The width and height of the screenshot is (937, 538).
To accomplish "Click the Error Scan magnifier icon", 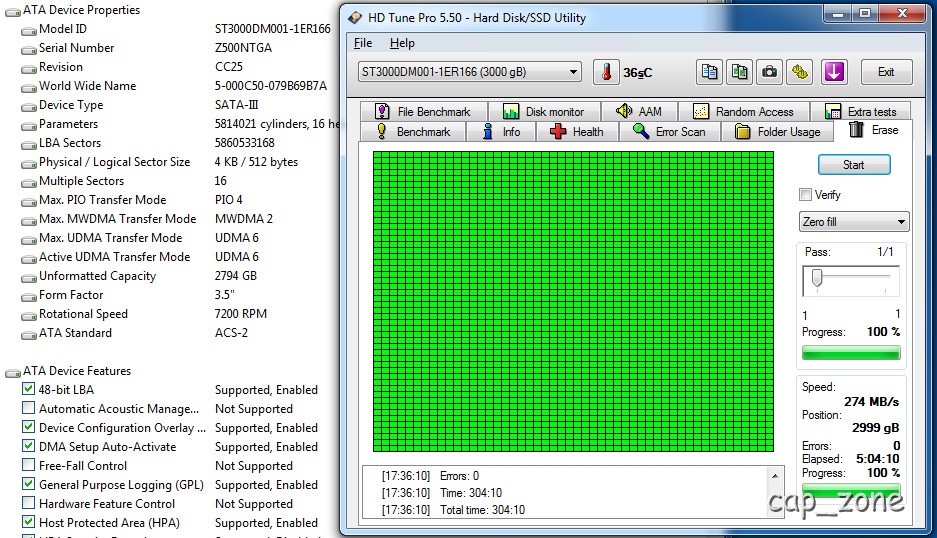I will click(641, 131).
